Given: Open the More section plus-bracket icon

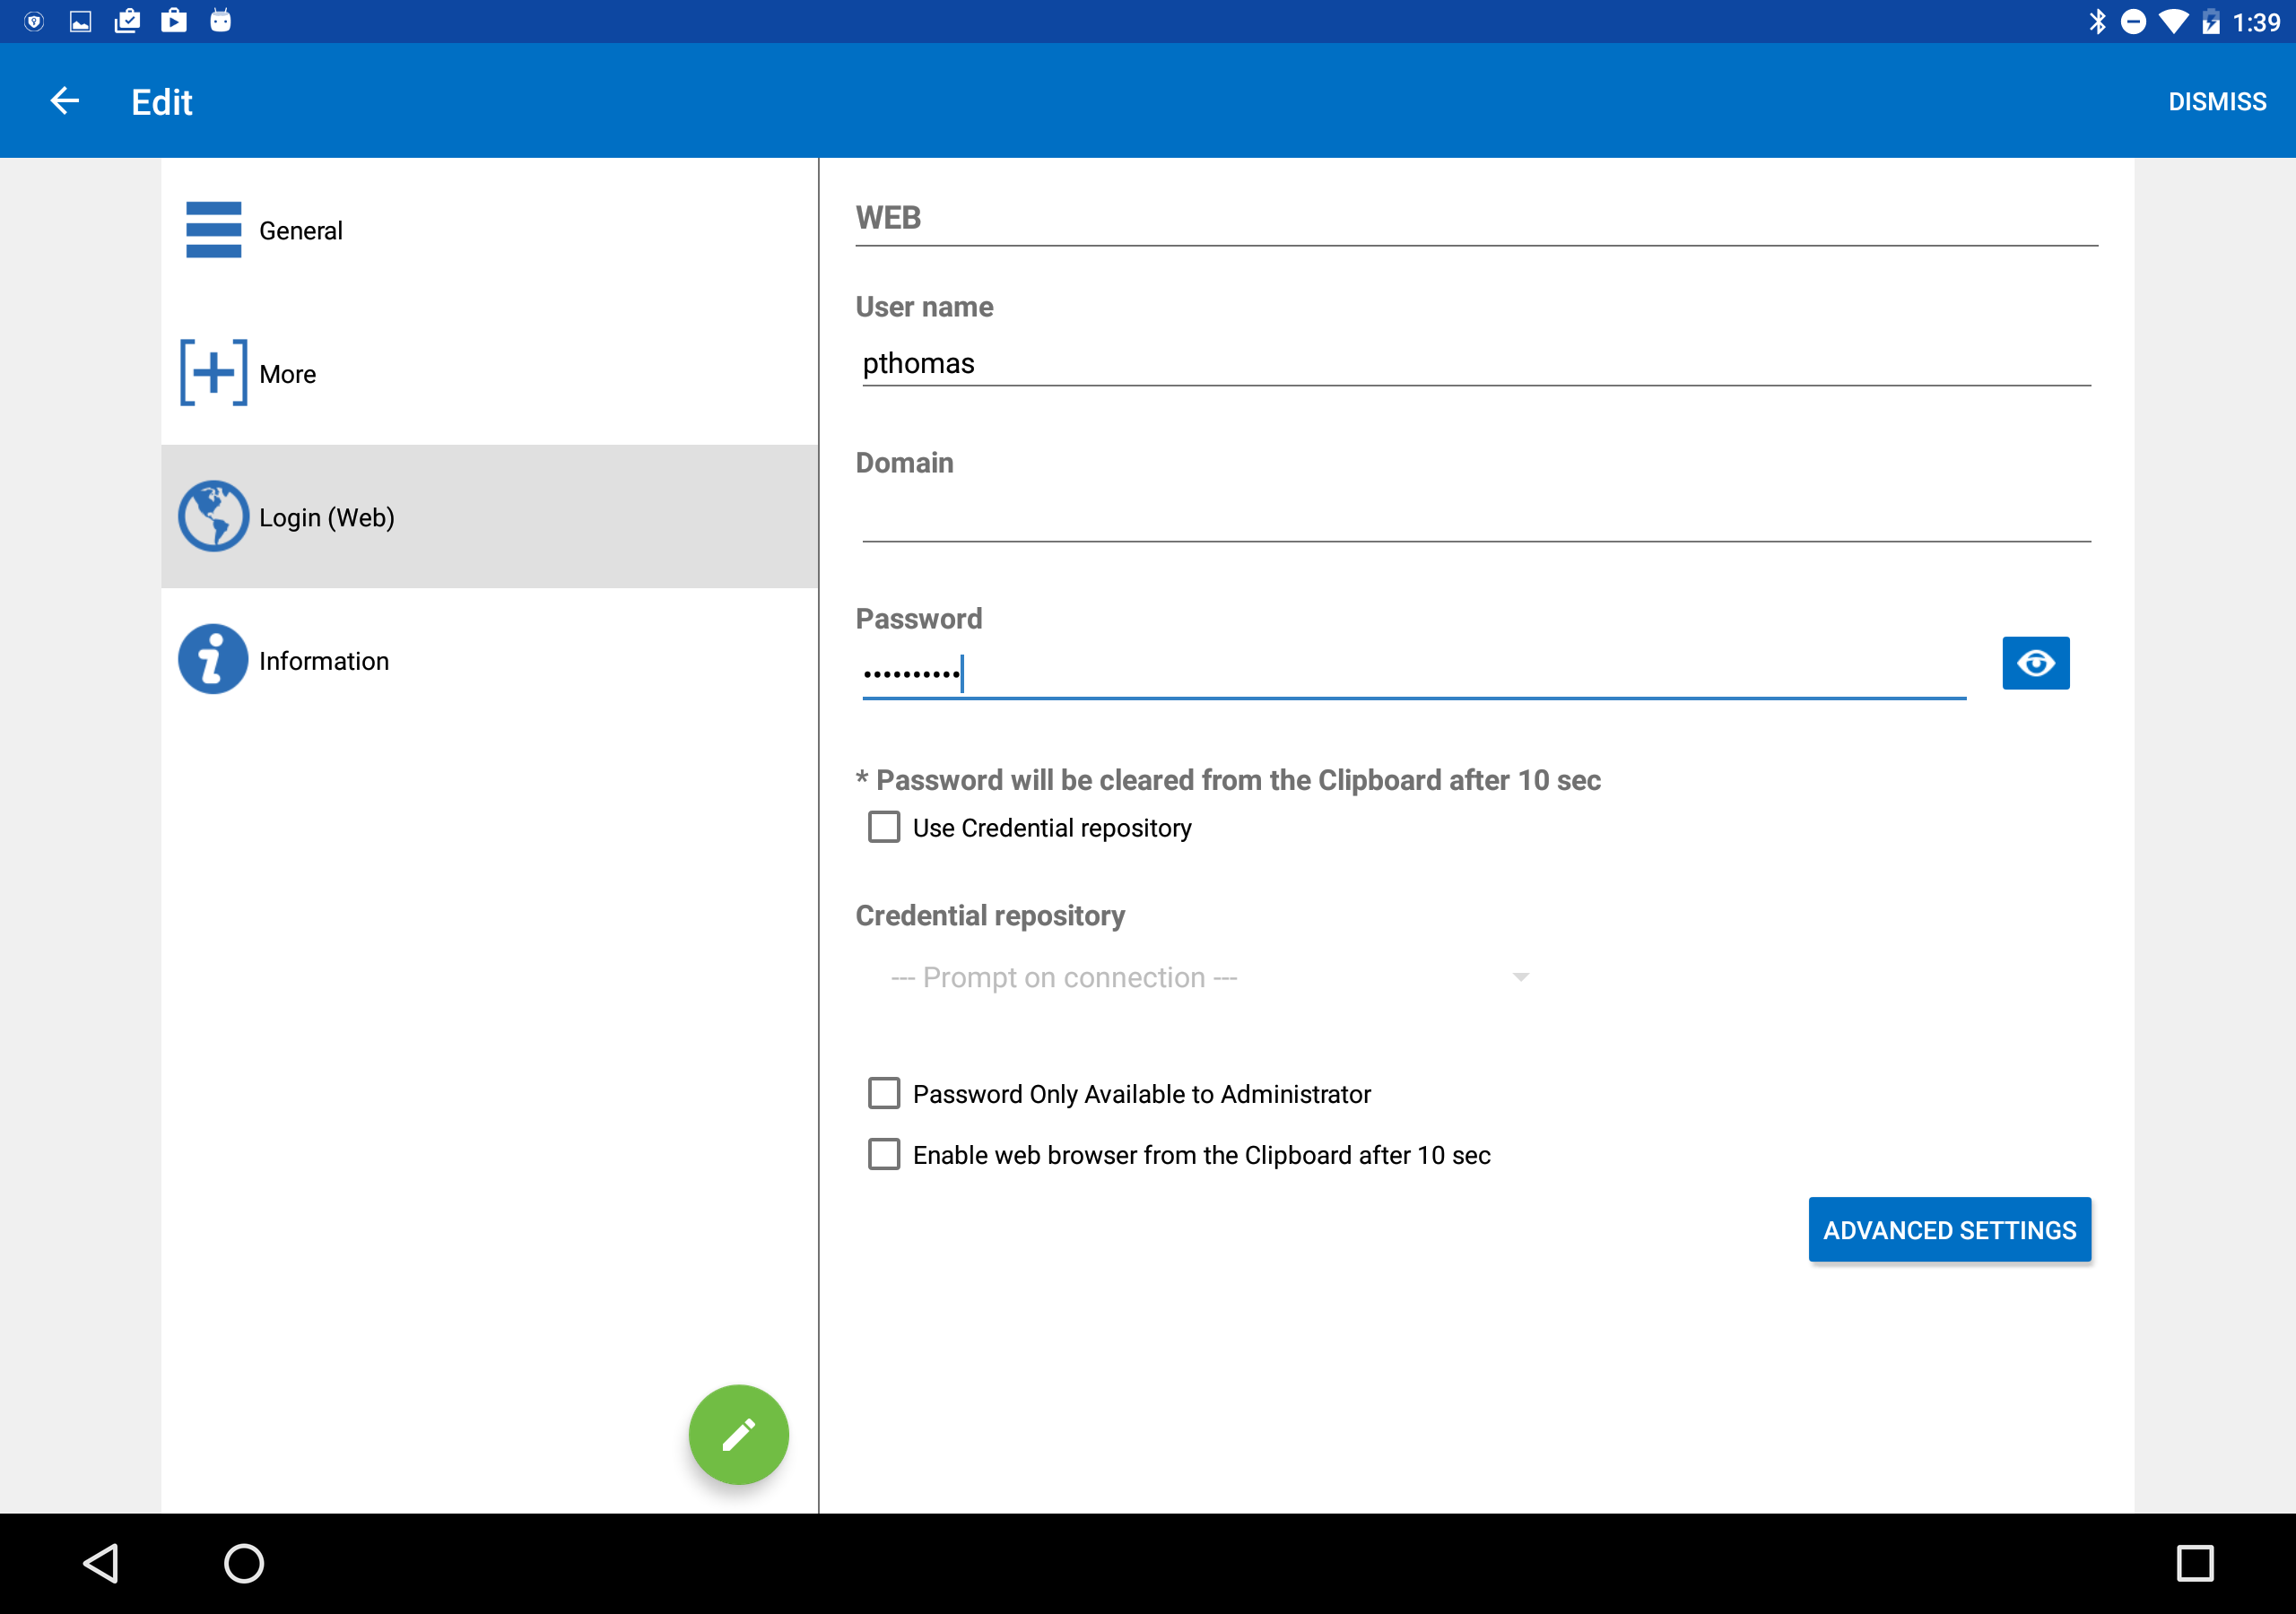Looking at the screenshot, I should click(213, 373).
